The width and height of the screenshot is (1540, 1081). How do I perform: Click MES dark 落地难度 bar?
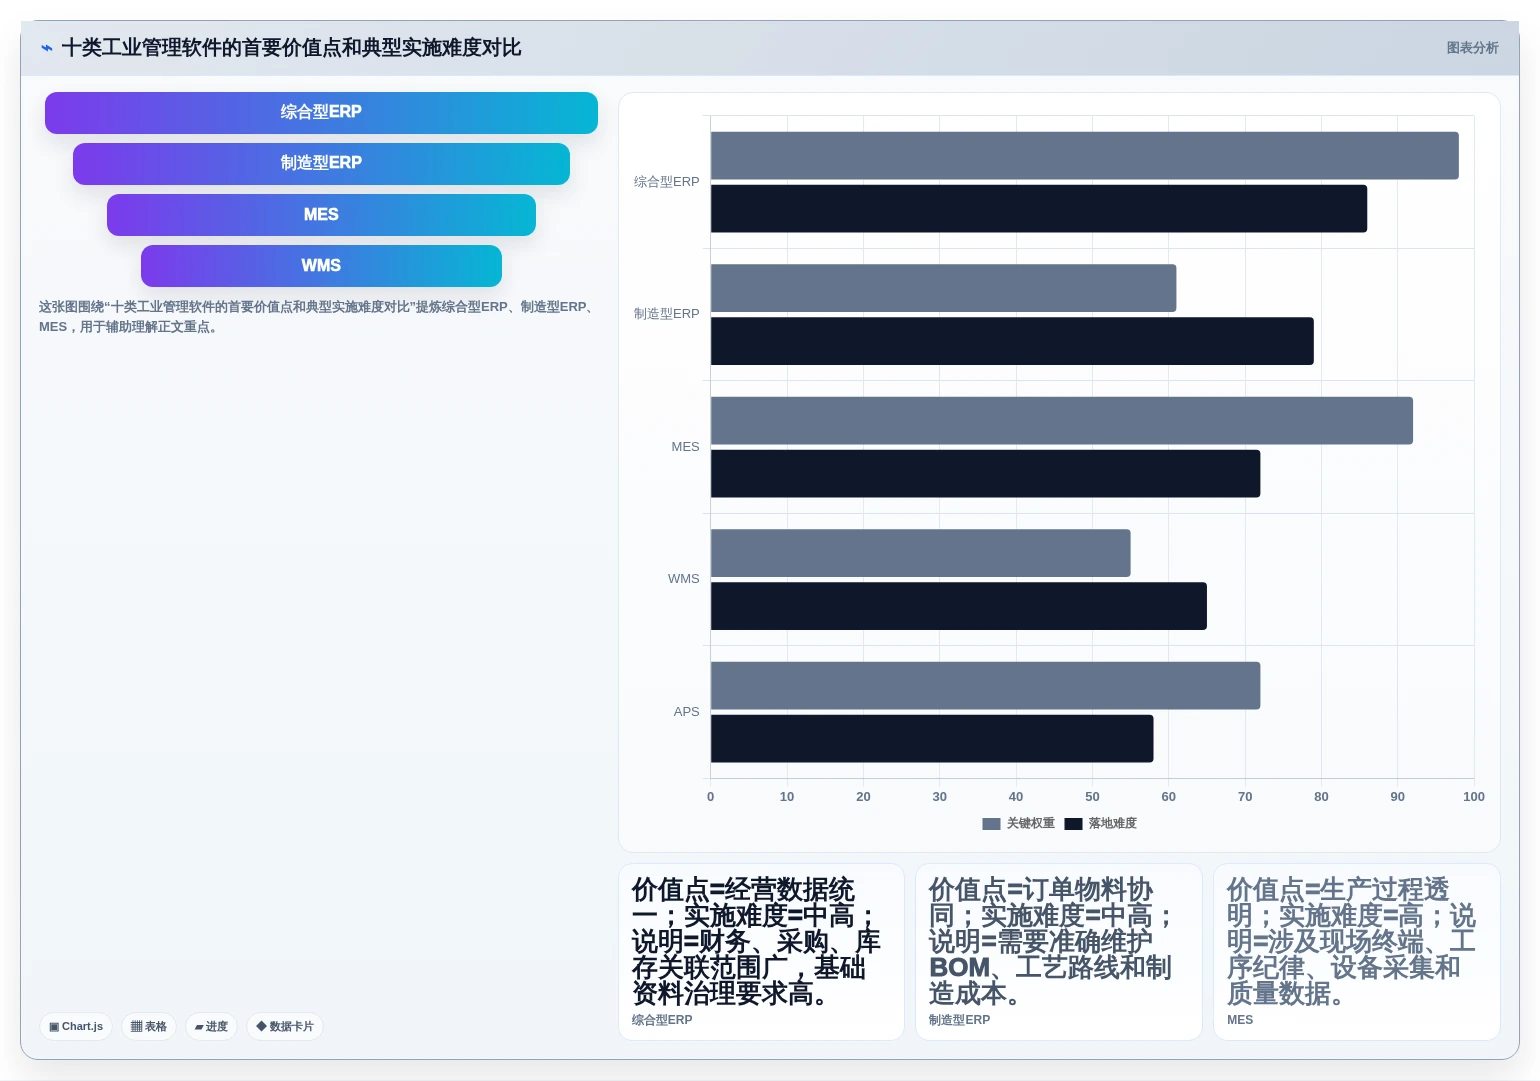[985, 474]
